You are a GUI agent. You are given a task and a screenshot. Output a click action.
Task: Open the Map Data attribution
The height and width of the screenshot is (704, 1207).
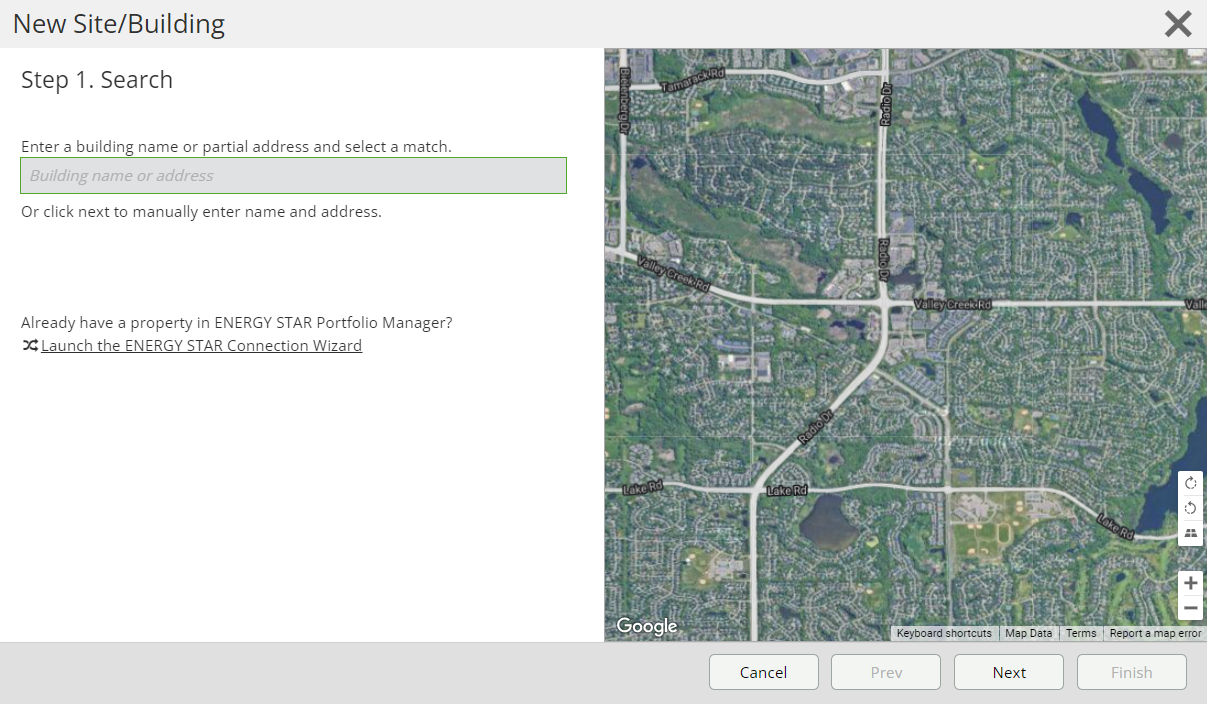point(1028,633)
